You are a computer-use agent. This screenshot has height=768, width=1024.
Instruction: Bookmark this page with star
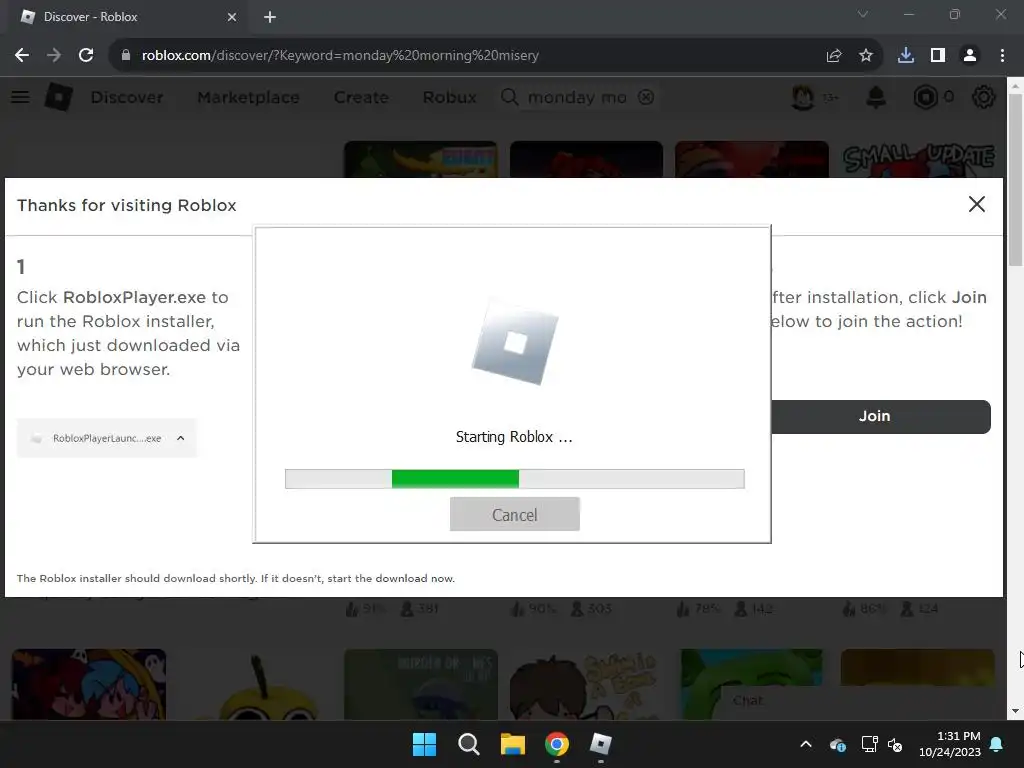tap(866, 56)
